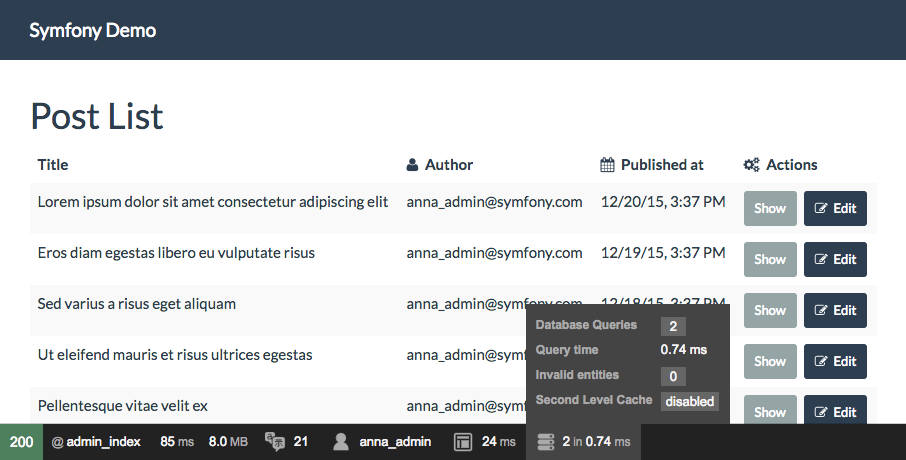This screenshot has height=460, width=906.
Task: Click the user icon beside anna_admin
Action: 342,441
